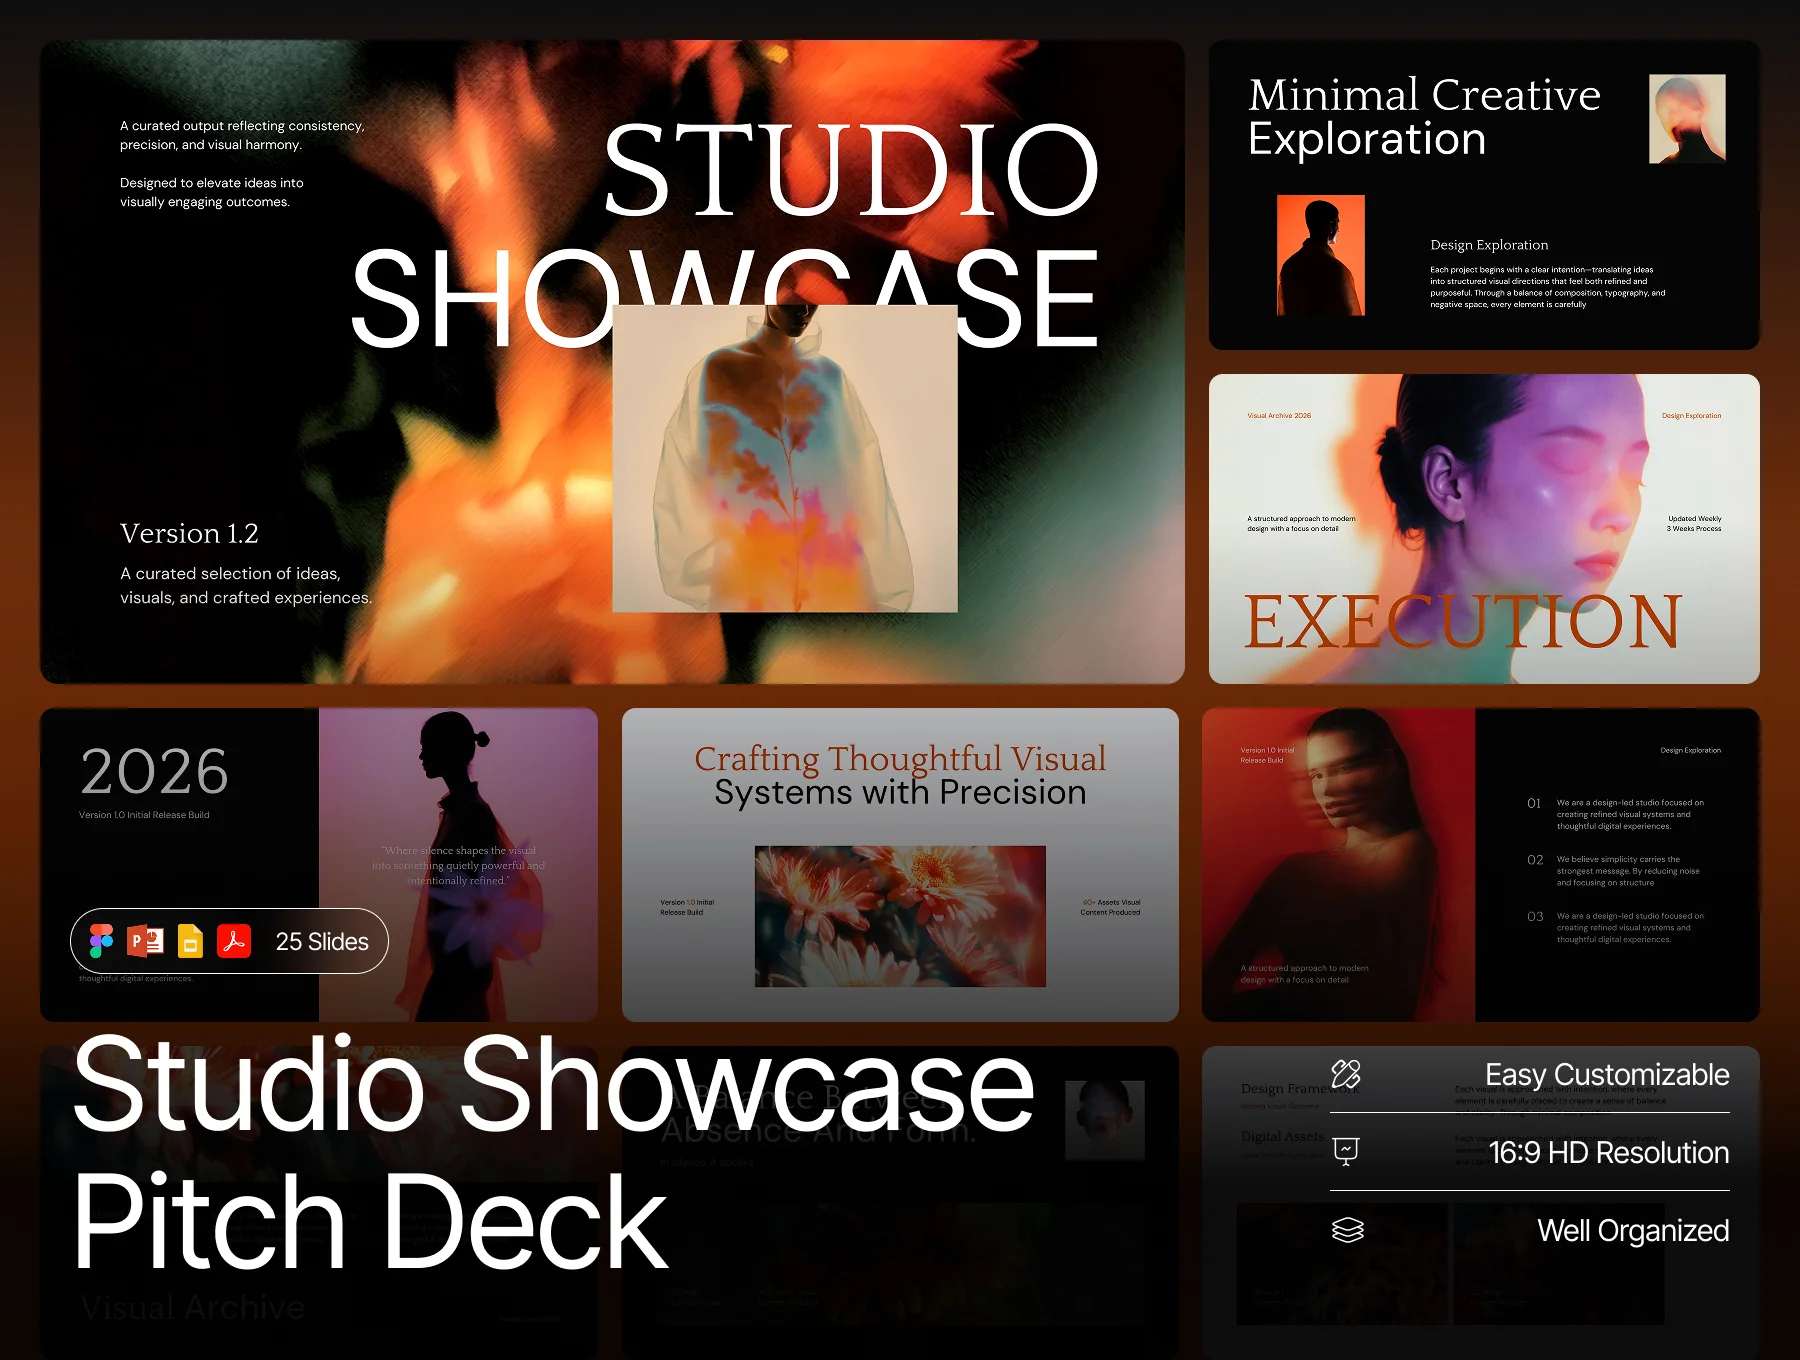Click the "Minimal Creative Exploration" heading
This screenshot has width=1800, height=1360.
coord(1424,117)
